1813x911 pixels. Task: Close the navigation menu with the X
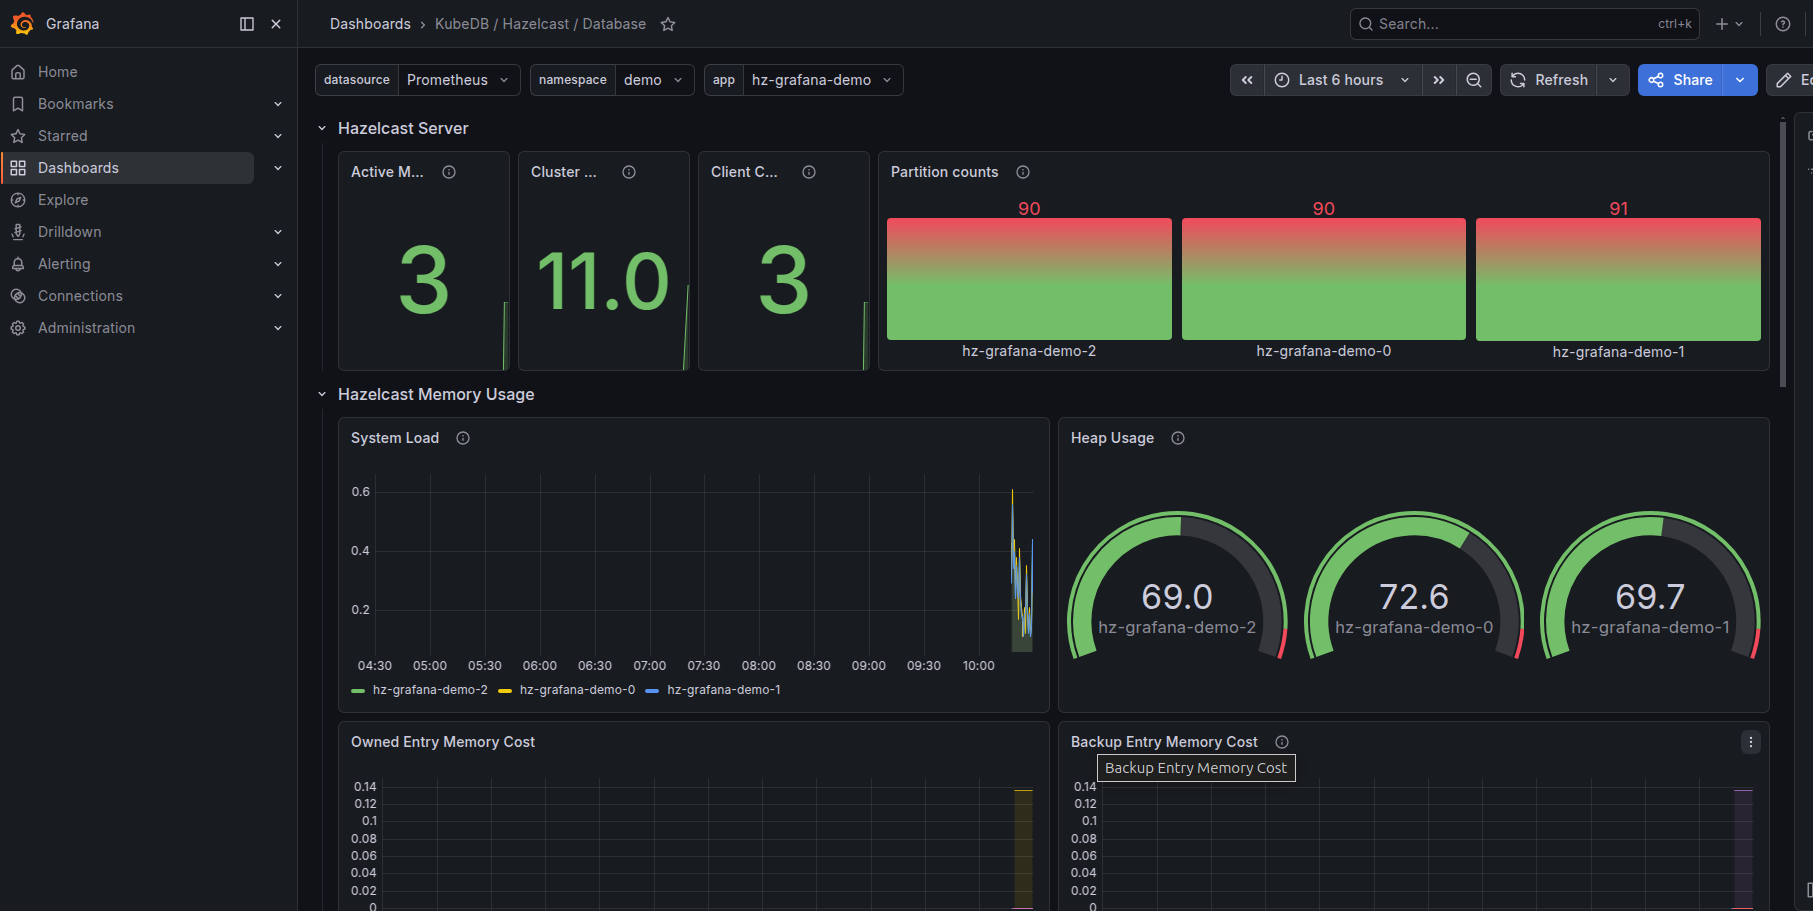pos(276,24)
